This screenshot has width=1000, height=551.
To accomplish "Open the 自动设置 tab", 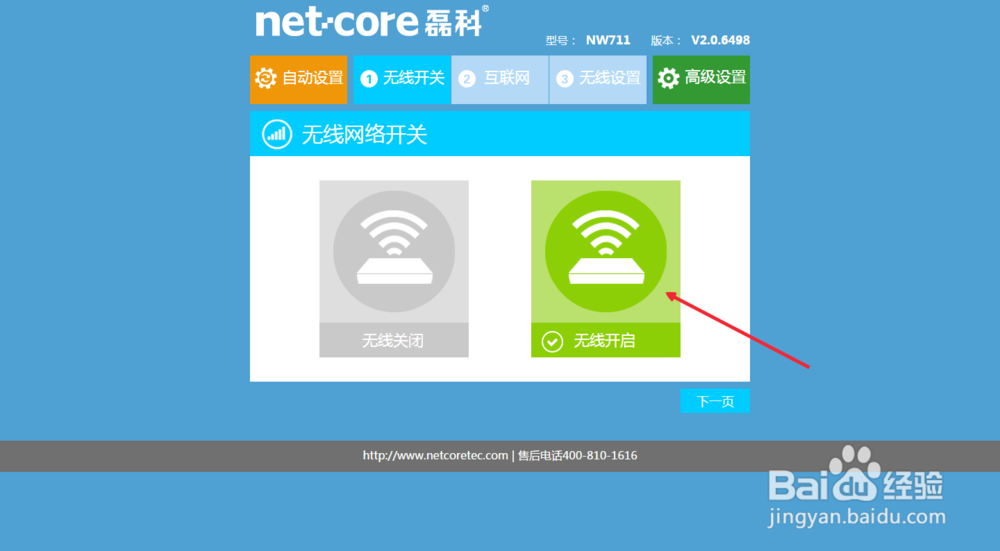I will click(x=298, y=80).
